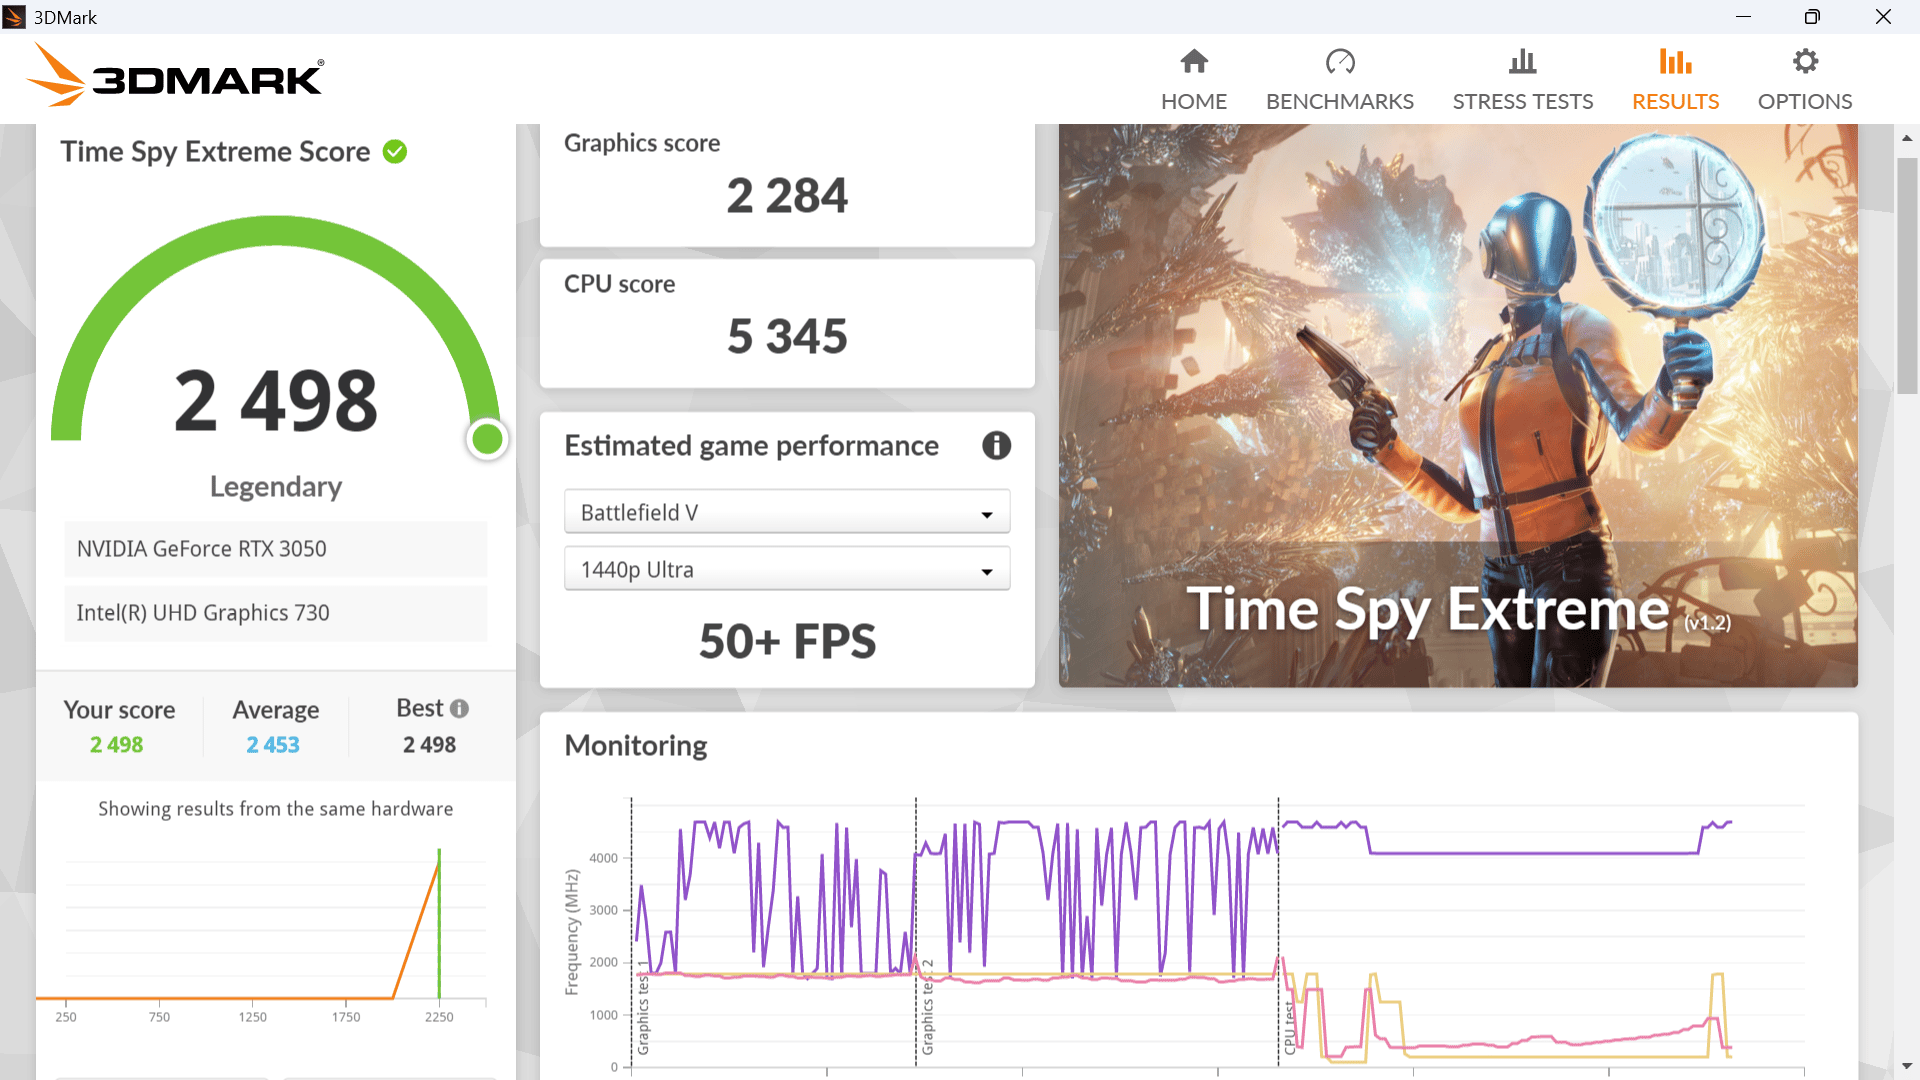This screenshot has width=1920, height=1080.
Task: Click the Frequency (MHz) axis label
Action: tap(572, 932)
